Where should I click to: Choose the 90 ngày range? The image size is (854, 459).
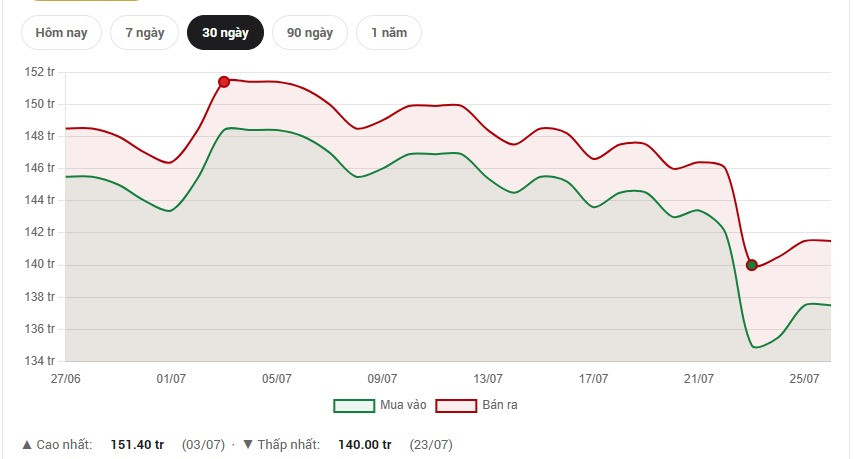[309, 33]
